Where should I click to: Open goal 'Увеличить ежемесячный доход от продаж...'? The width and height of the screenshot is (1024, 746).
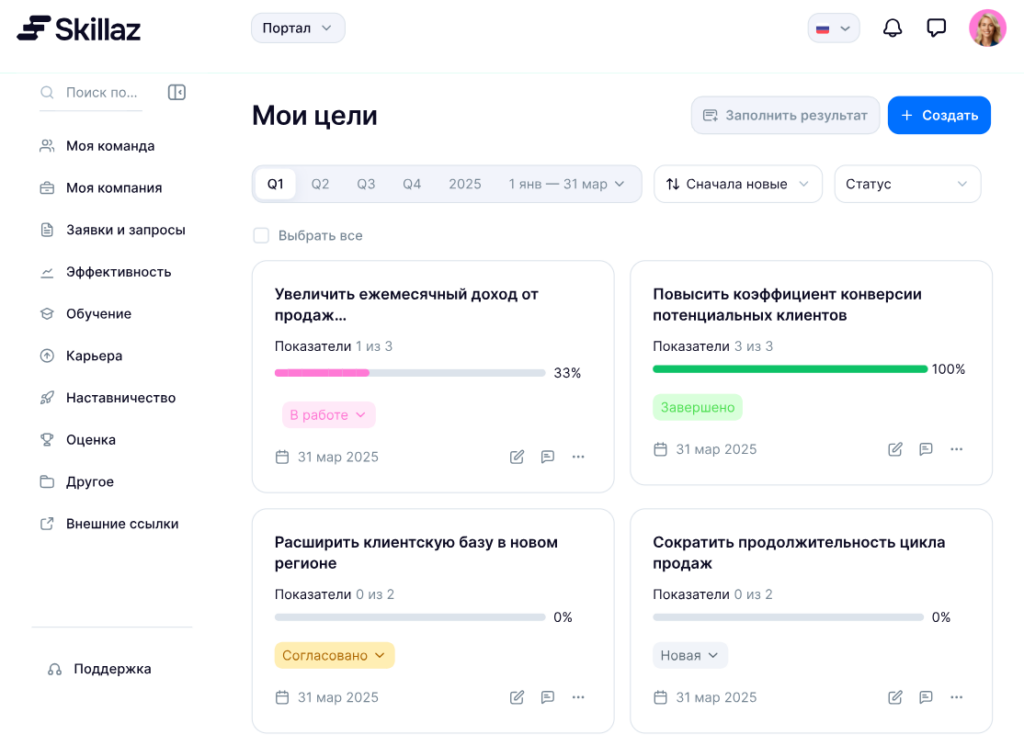tap(406, 304)
